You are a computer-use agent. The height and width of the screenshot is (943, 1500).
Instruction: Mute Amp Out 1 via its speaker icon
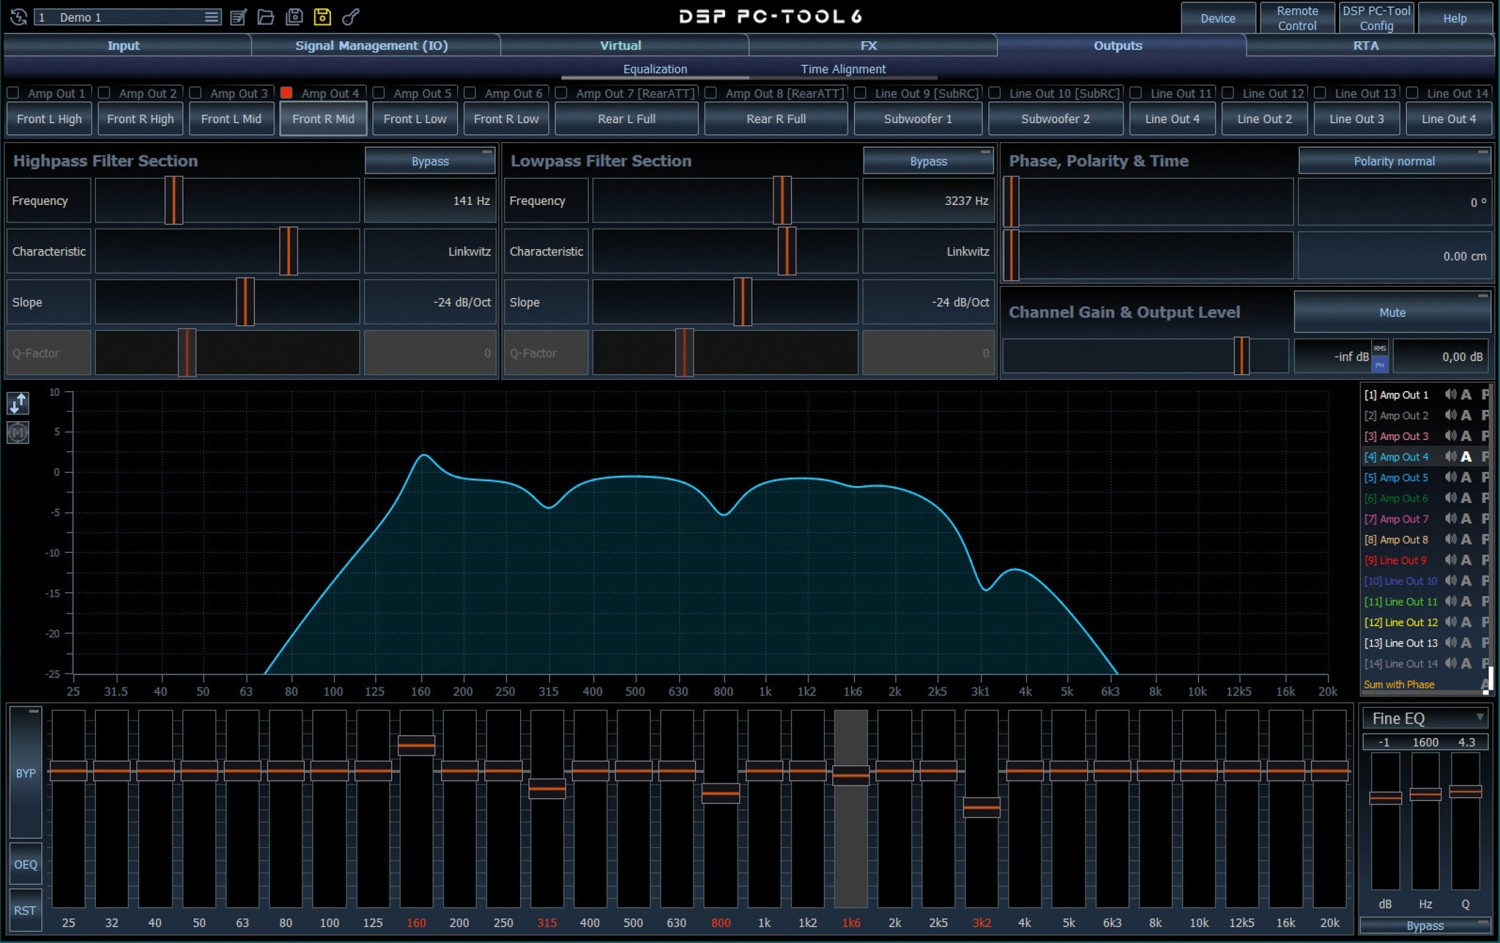click(1450, 395)
